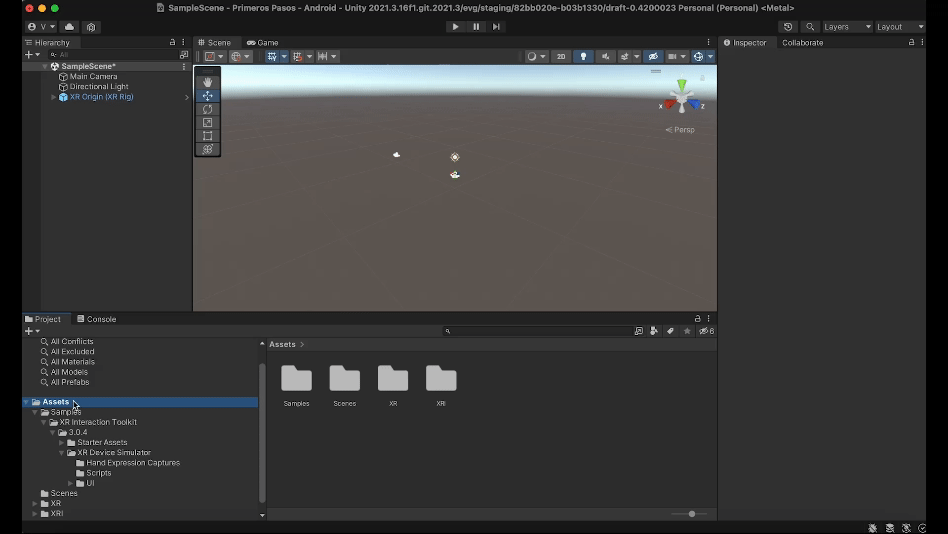
Task: Open Project create plus dropdown
Action: tap(32, 331)
